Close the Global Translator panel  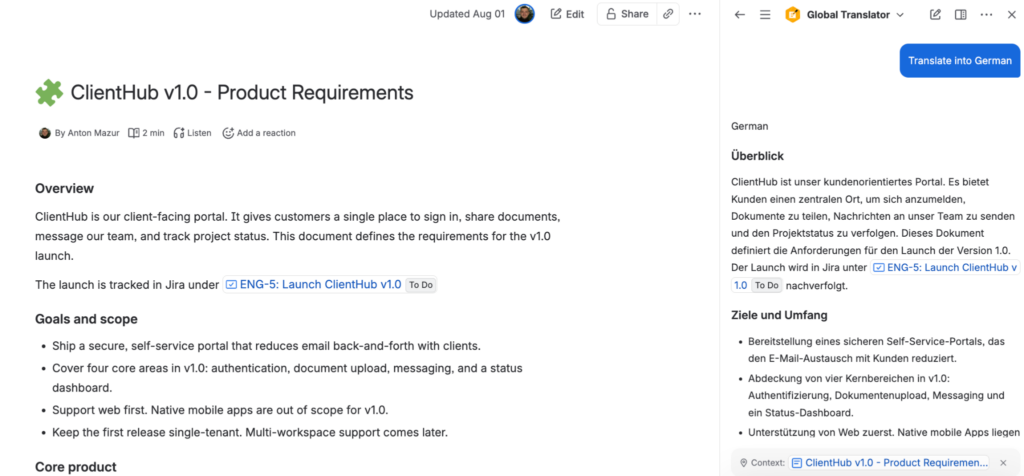coord(1011,14)
